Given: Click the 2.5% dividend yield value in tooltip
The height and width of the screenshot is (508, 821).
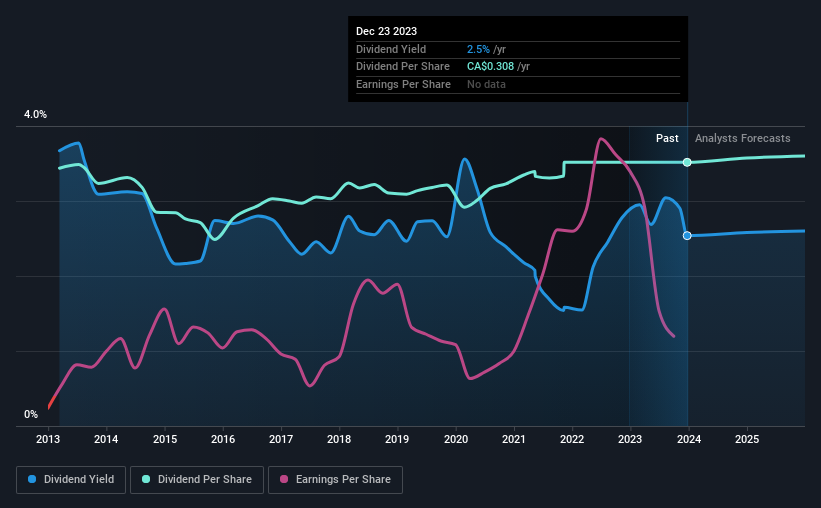Looking at the screenshot, I should tap(478, 49).
